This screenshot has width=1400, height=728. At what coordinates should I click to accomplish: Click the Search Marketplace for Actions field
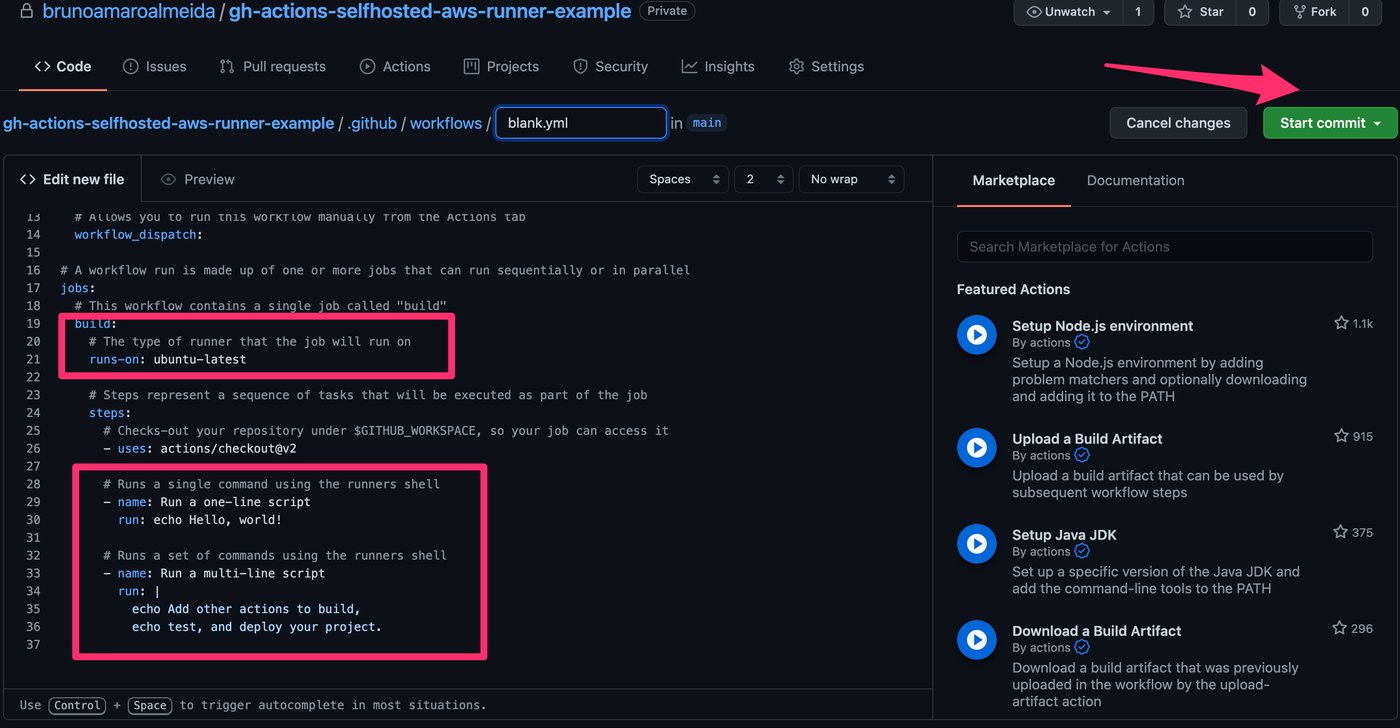[x=1164, y=246]
